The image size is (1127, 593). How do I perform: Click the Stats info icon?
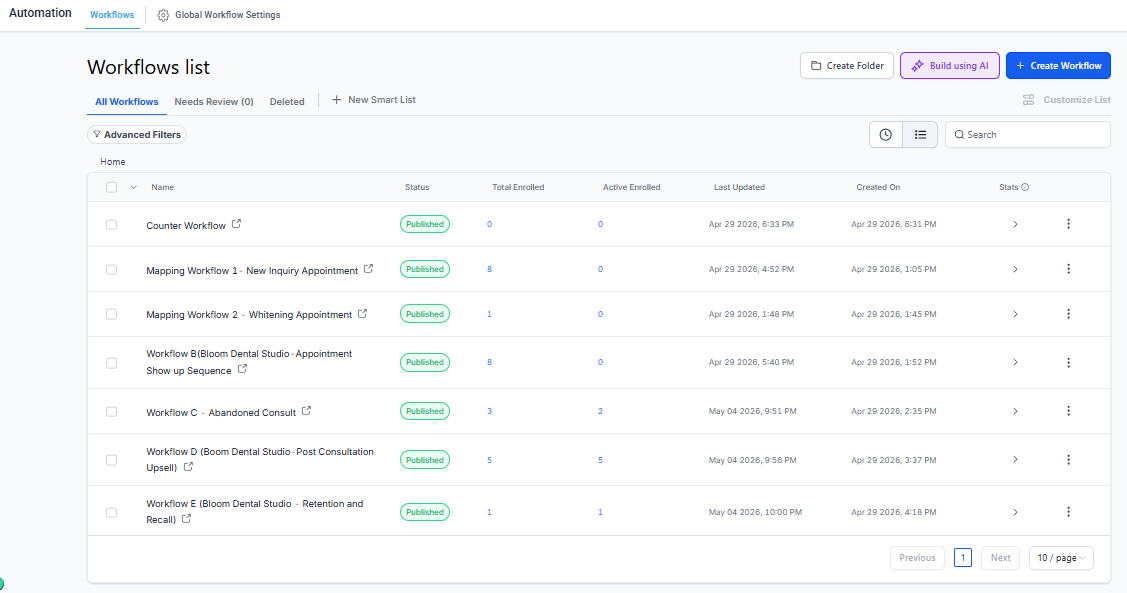(x=1025, y=187)
